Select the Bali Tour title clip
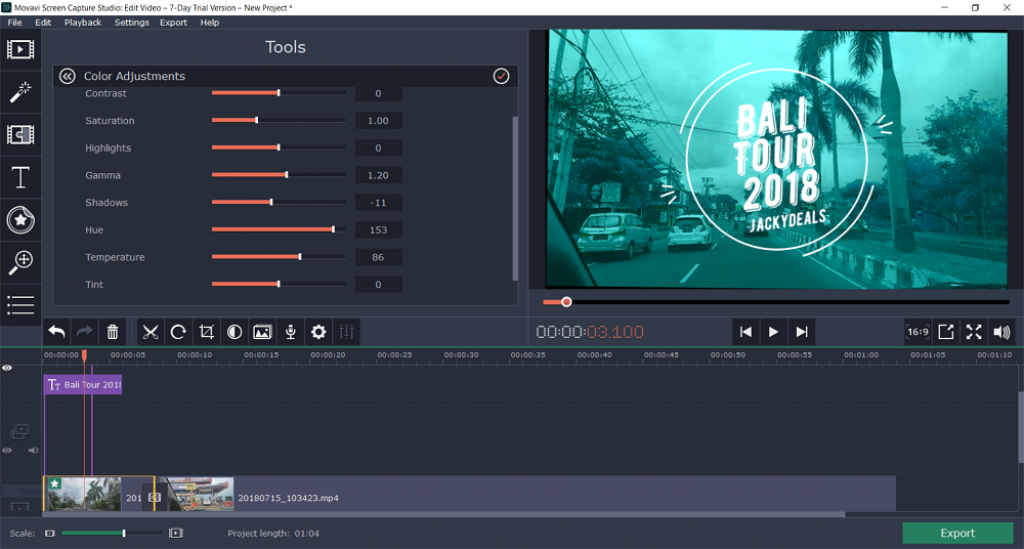The image size is (1024, 549). coord(83,384)
